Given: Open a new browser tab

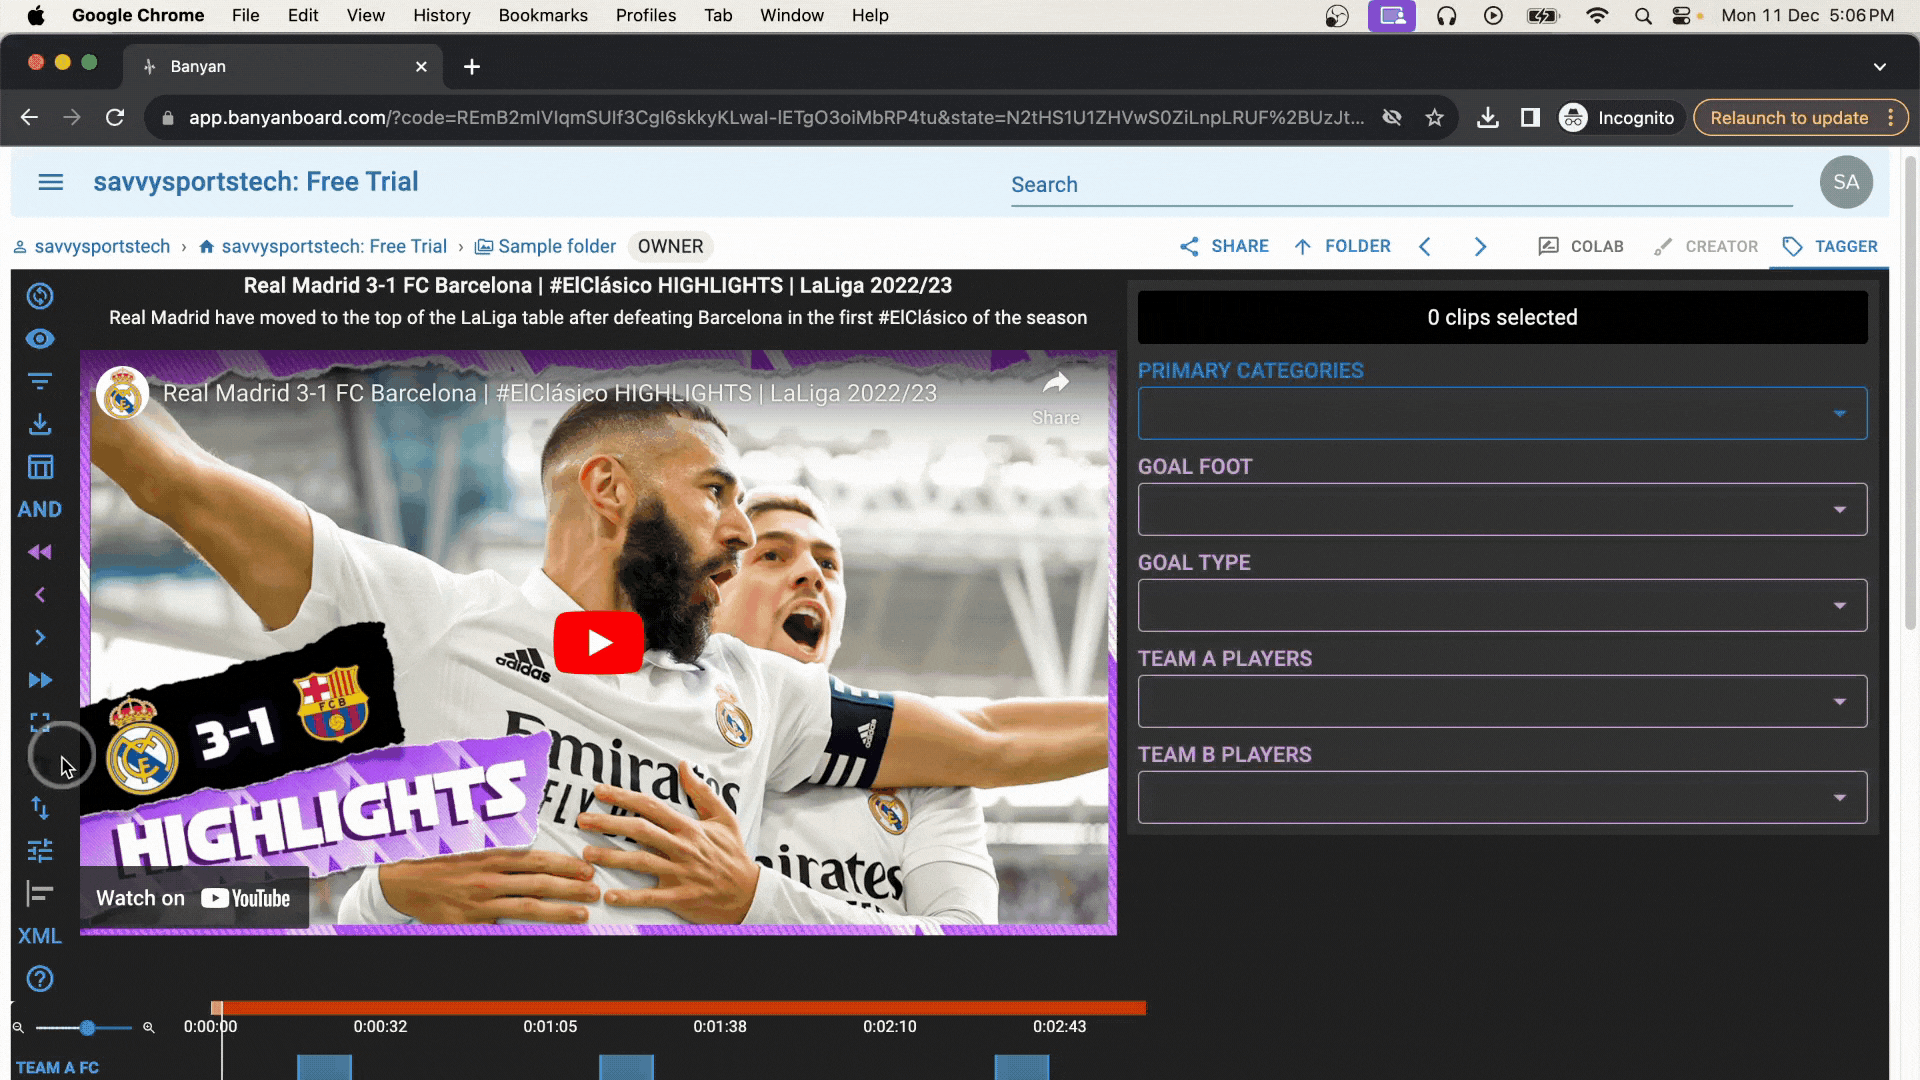Looking at the screenshot, I should coord(472,66).
